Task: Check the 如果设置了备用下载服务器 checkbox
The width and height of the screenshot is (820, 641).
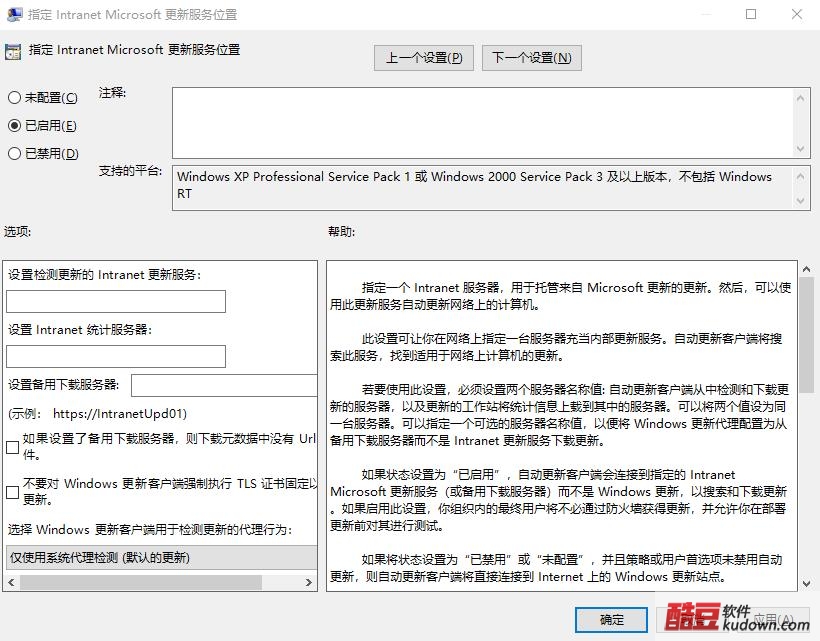Action: 13,447
